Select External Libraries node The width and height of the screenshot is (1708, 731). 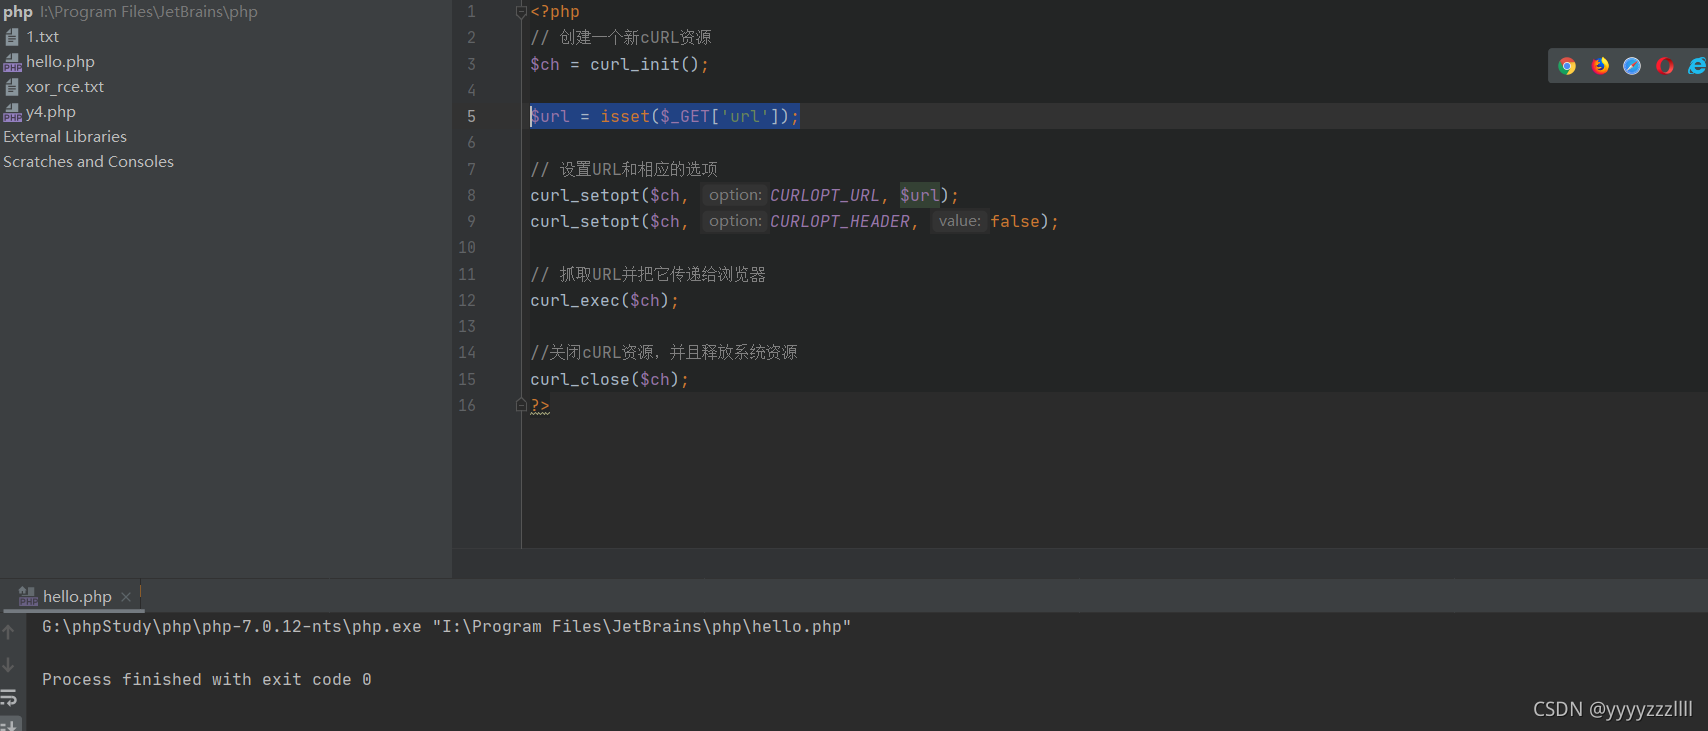(65, 137)
